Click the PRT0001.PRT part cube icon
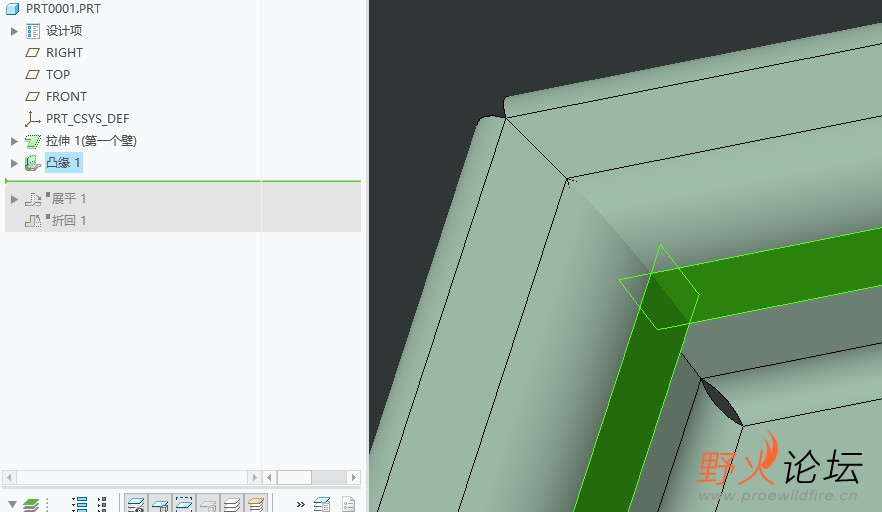The height and width of the screenshot is (512, 882). point(12,8)
